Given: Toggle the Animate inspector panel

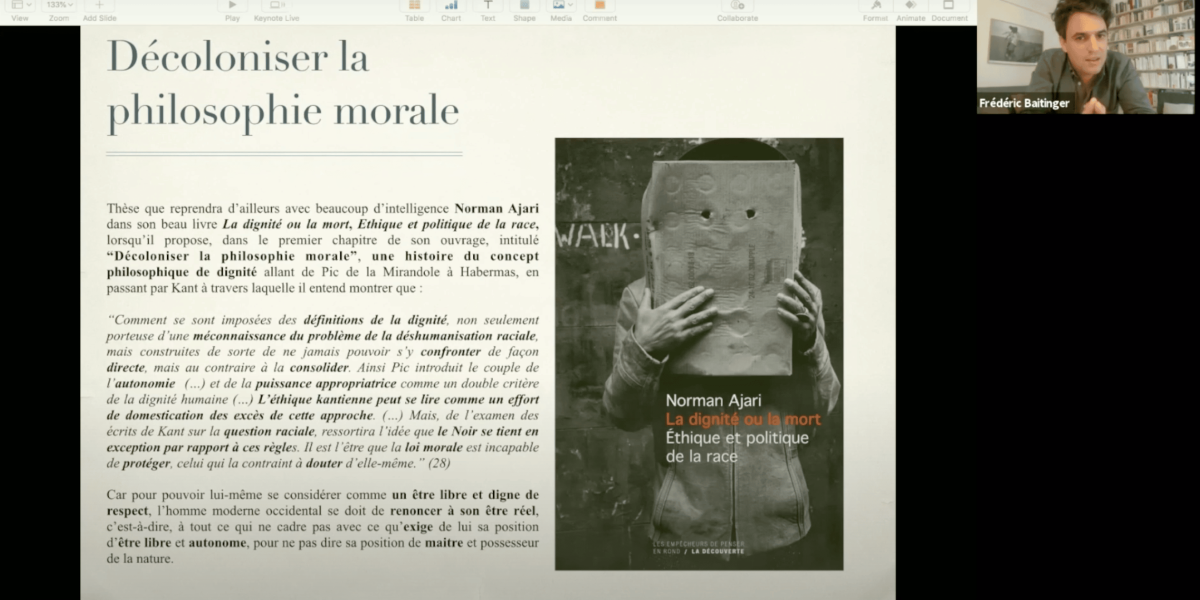Looking at the screenshot, I should [910, 6].
